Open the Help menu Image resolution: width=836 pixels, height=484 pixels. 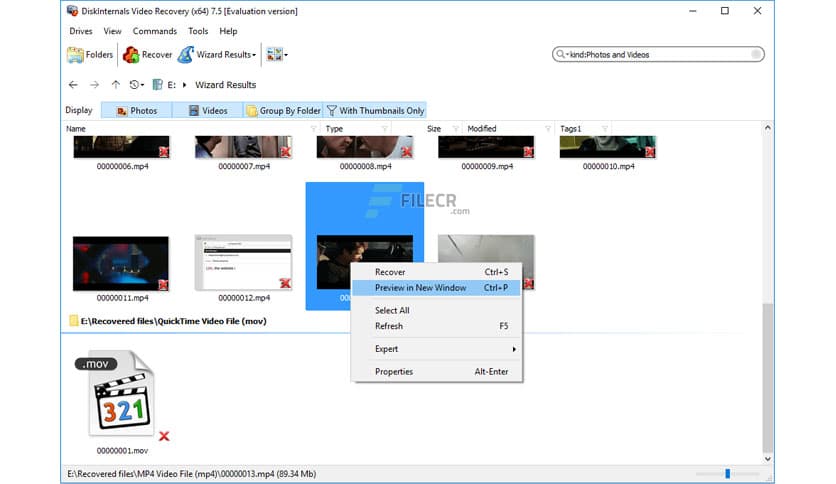pyautogui.click(x=228, y=31)
